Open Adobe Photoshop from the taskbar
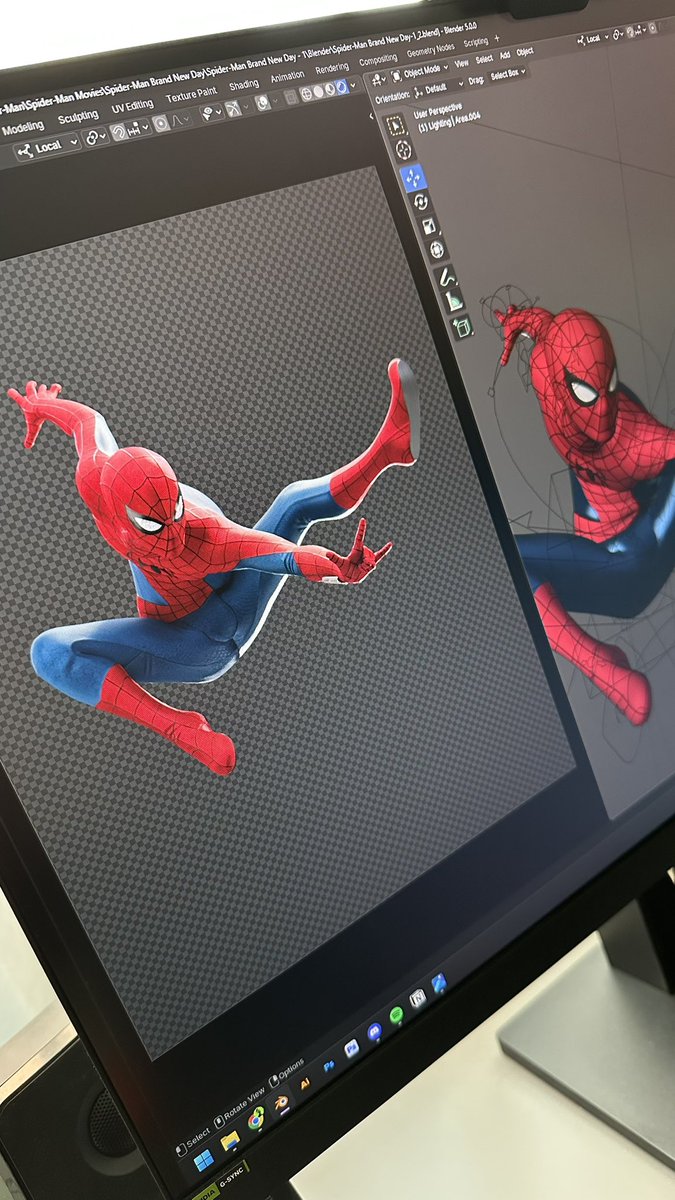 pos(328,1066)
